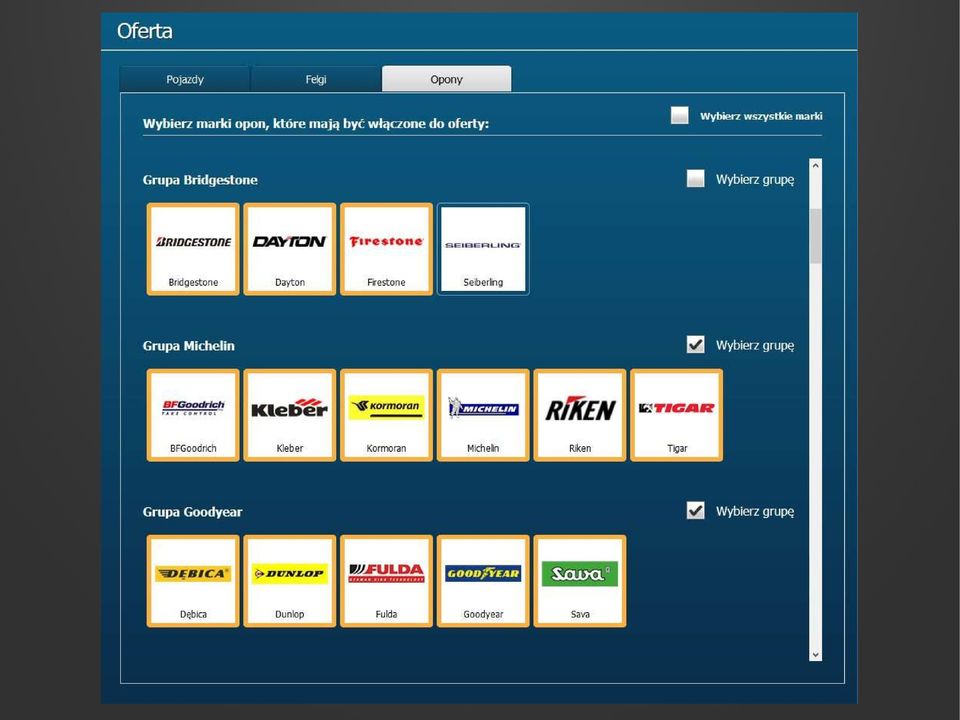Viewport: 960px width, 720px height.
Task: Click the vertical scrollbar thumb
Action: (x=815, y=236)
